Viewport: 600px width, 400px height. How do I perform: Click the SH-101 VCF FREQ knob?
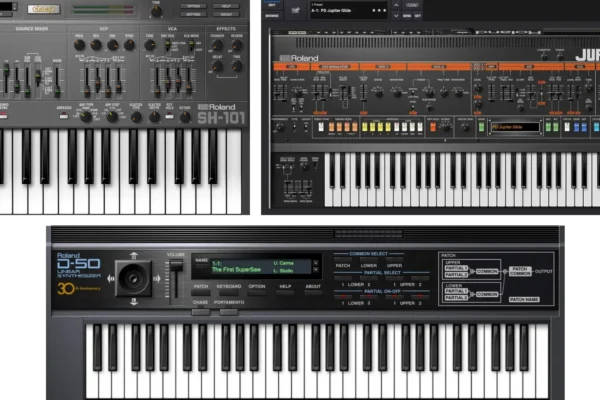(x=79, y=45)
